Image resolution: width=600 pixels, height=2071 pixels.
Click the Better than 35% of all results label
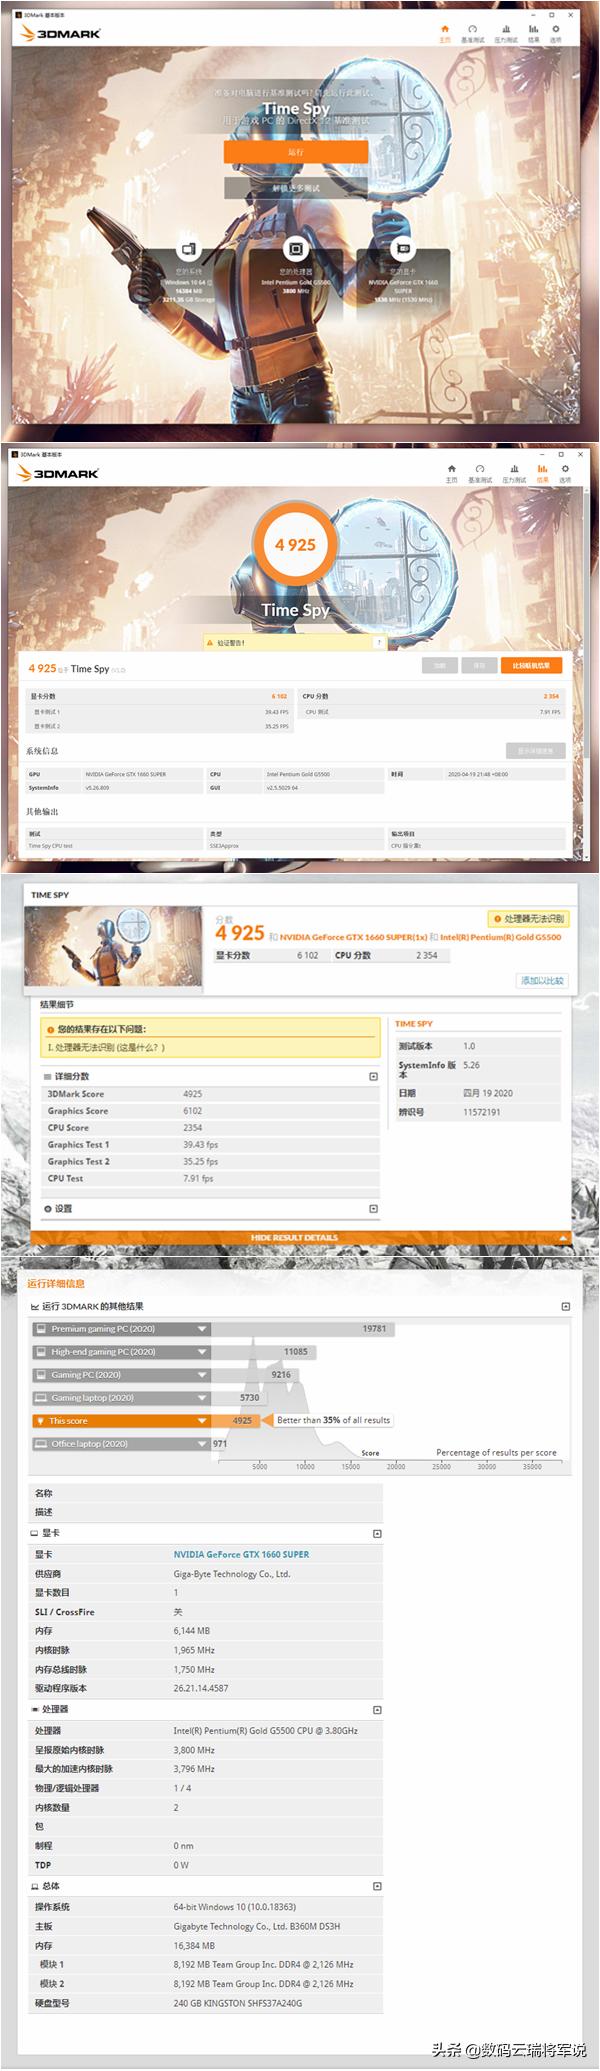(x=333, y=1420)
